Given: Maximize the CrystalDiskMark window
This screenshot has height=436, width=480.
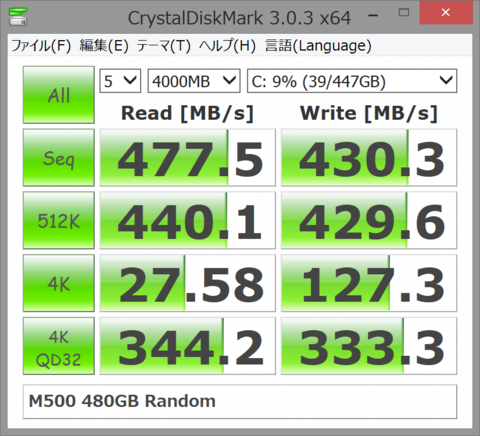Looking at the screenshot, I should (x=404, y=13).
